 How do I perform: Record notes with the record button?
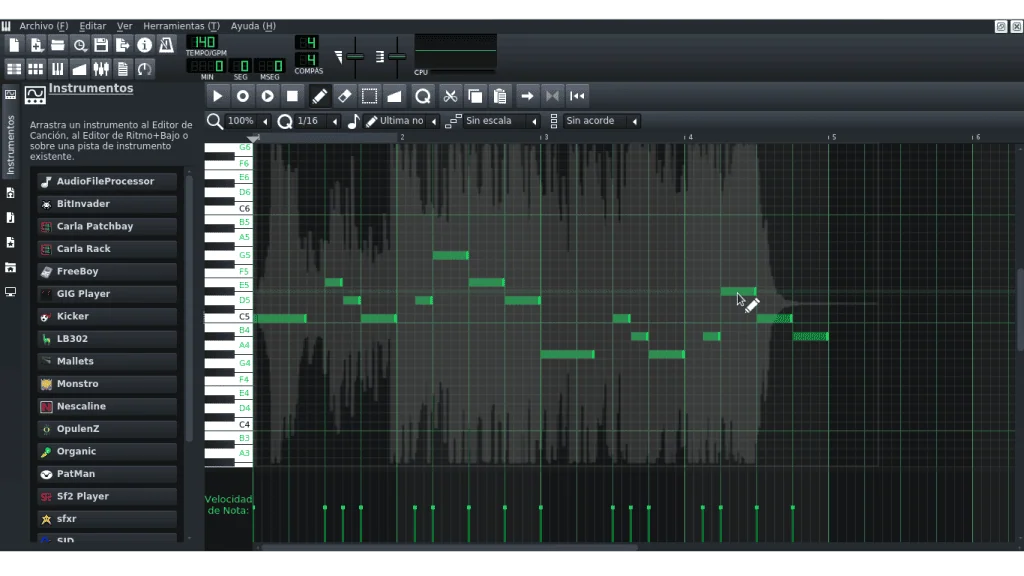242,96
